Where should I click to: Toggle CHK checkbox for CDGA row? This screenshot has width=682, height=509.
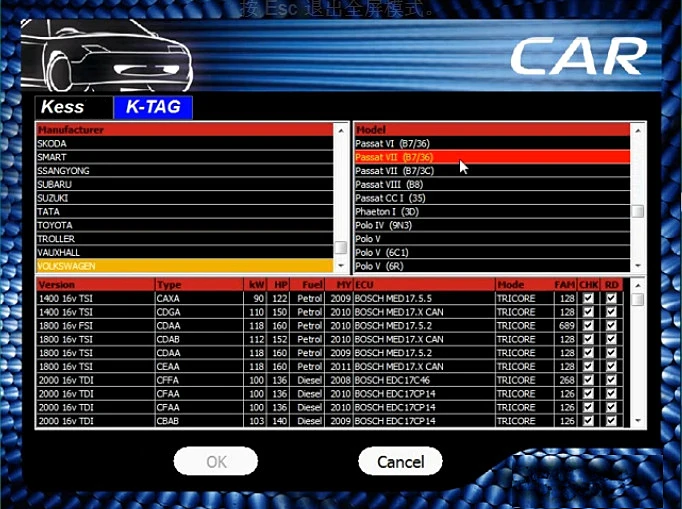coord(588,312)
